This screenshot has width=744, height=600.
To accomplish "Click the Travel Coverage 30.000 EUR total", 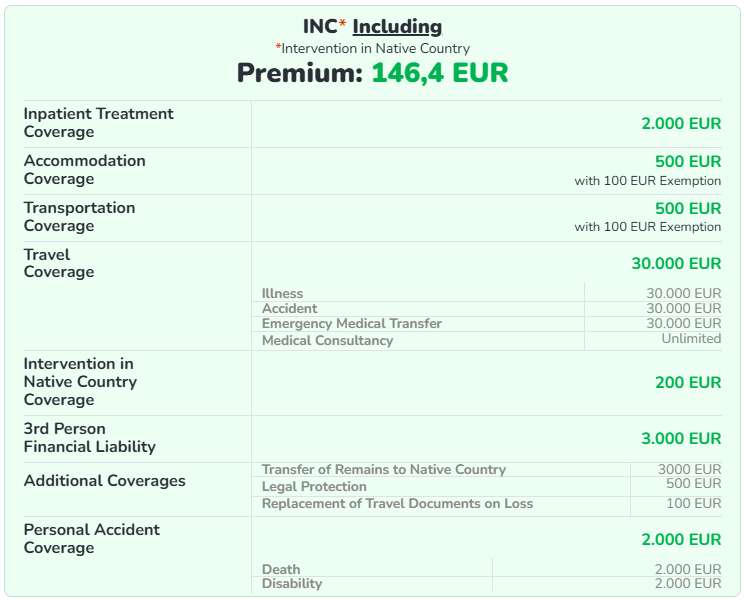I will click(x=676, y=264).
